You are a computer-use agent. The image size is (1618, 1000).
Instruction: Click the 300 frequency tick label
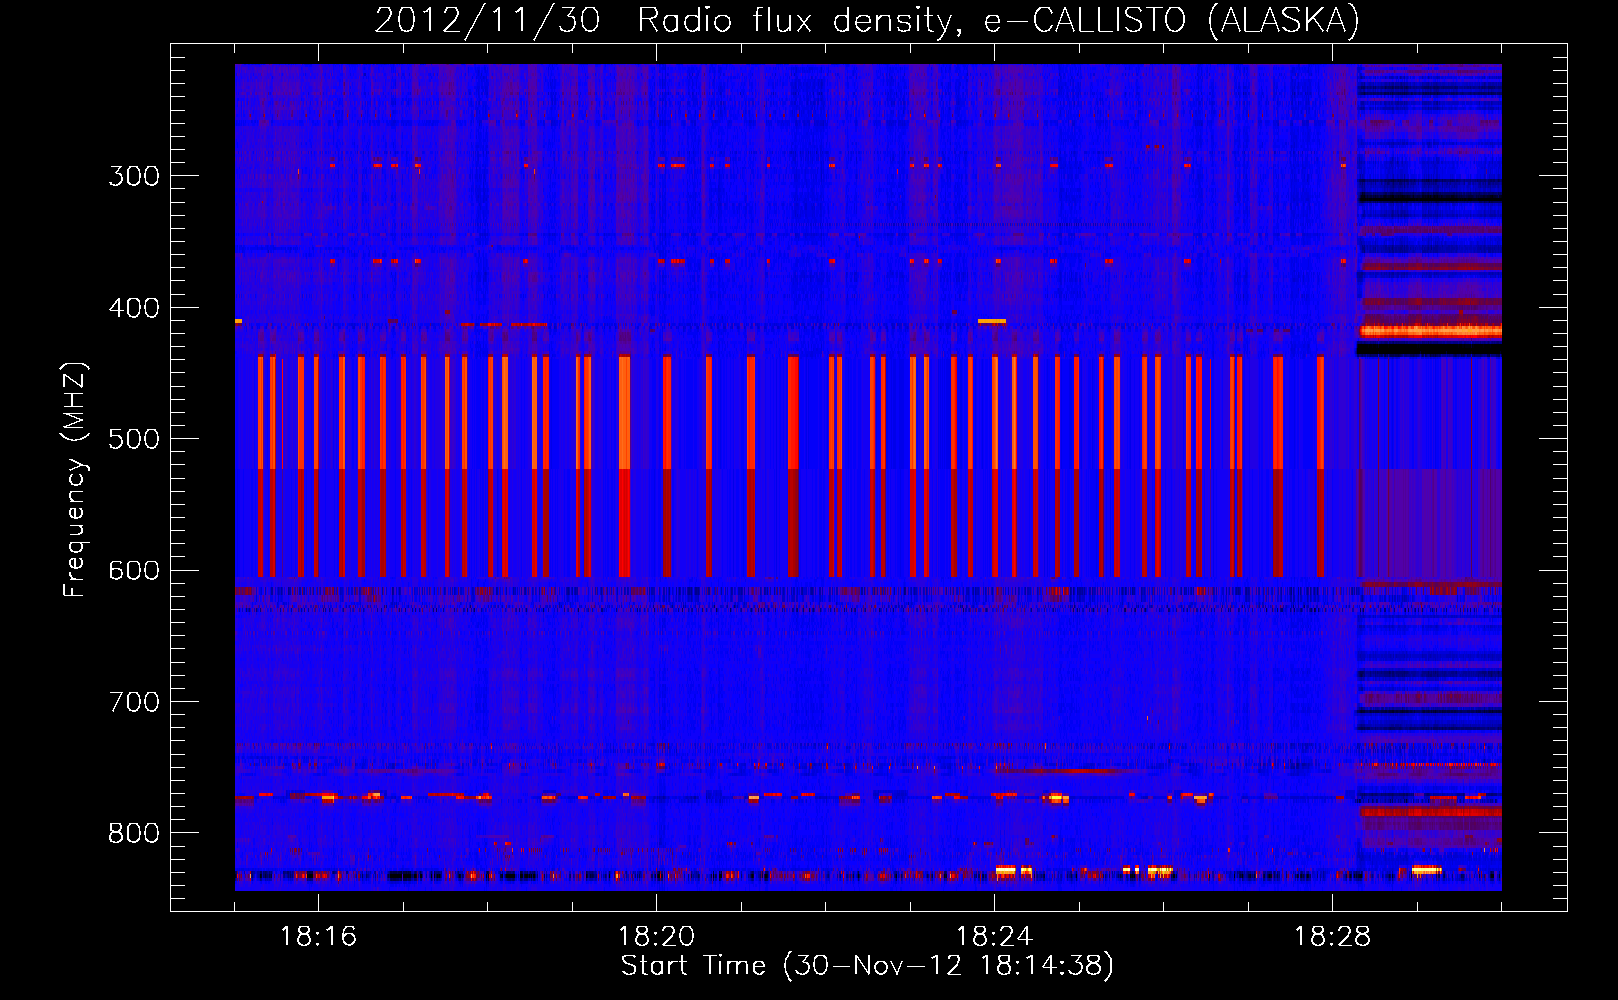pyautogui.click(x=134, y=176)
